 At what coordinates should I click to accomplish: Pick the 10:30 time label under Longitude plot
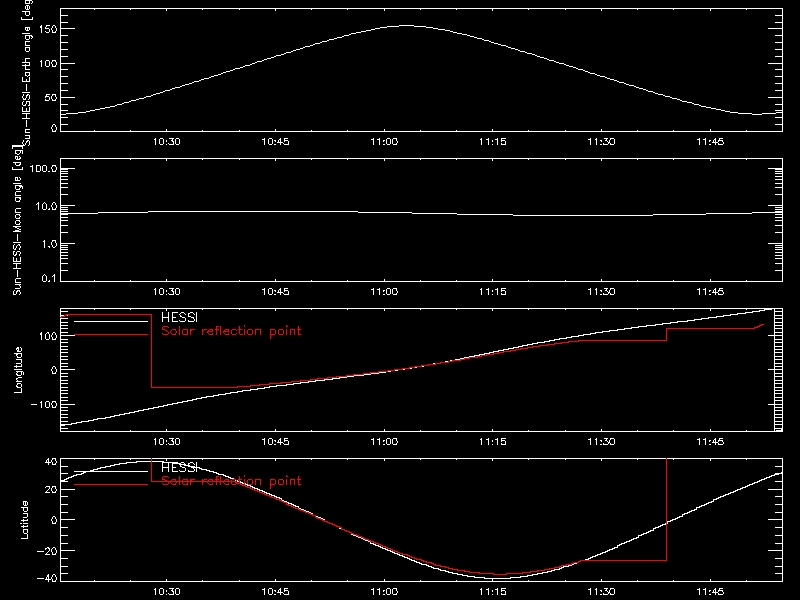point(167,442)
